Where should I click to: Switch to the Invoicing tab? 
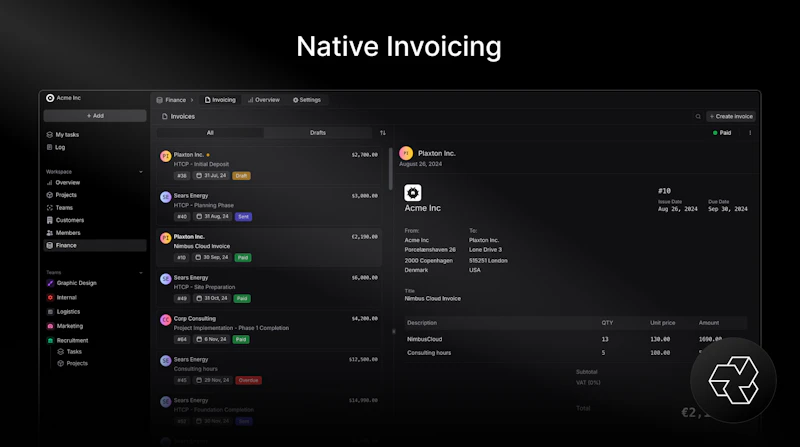220,100
